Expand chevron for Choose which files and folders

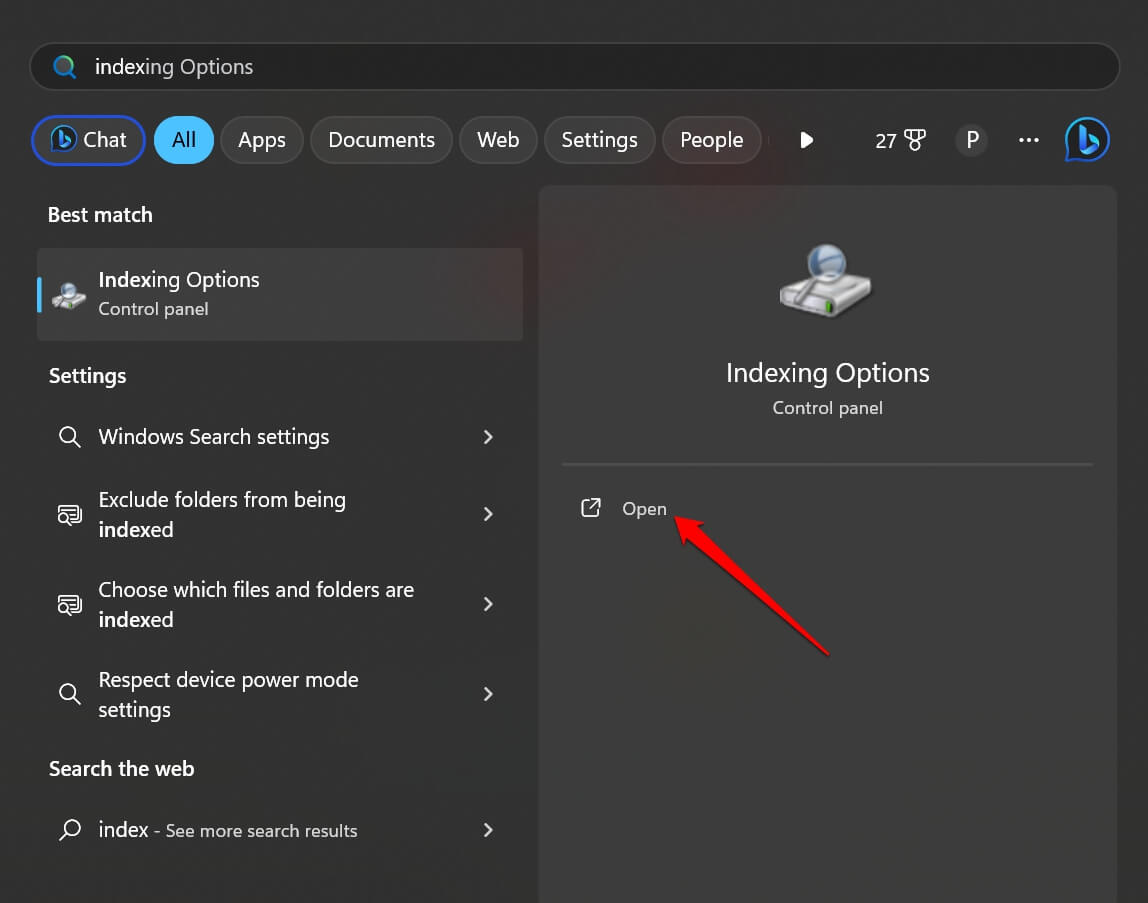488,604
